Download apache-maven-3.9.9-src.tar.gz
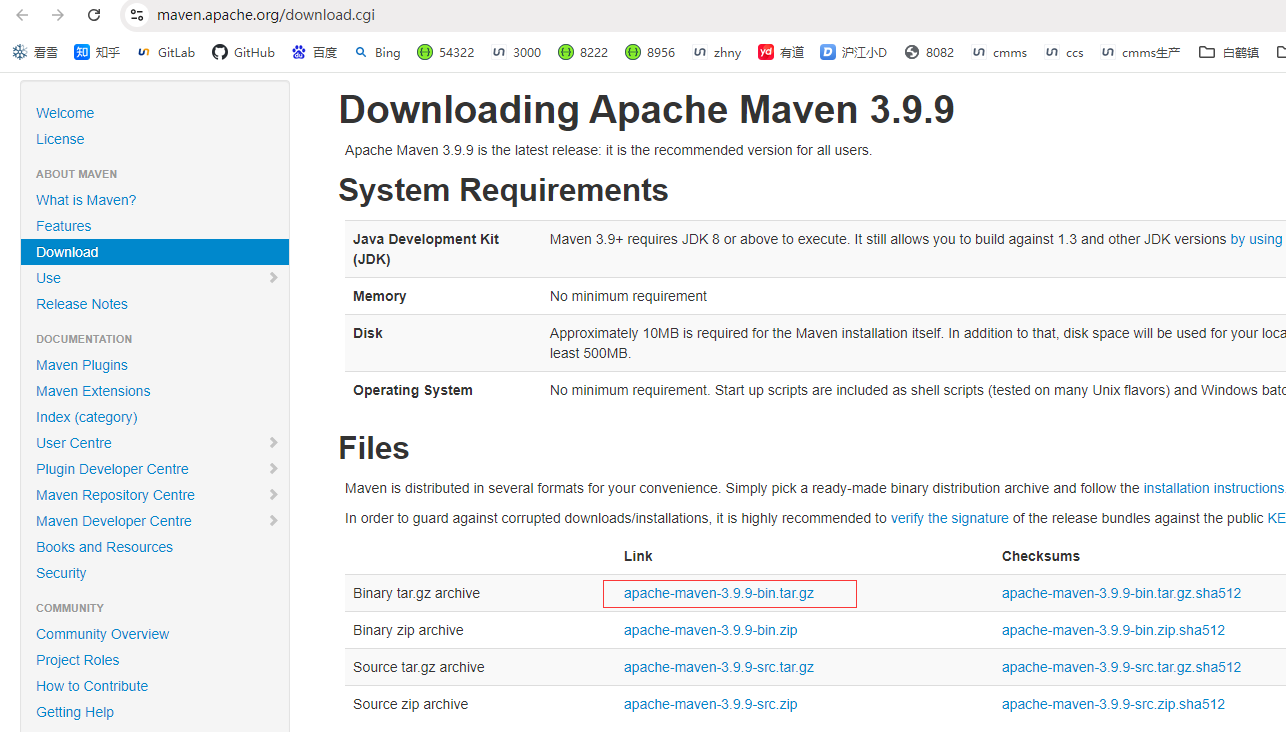Image resolution: width=1286 pixels, height=732 pixels. 719,667
